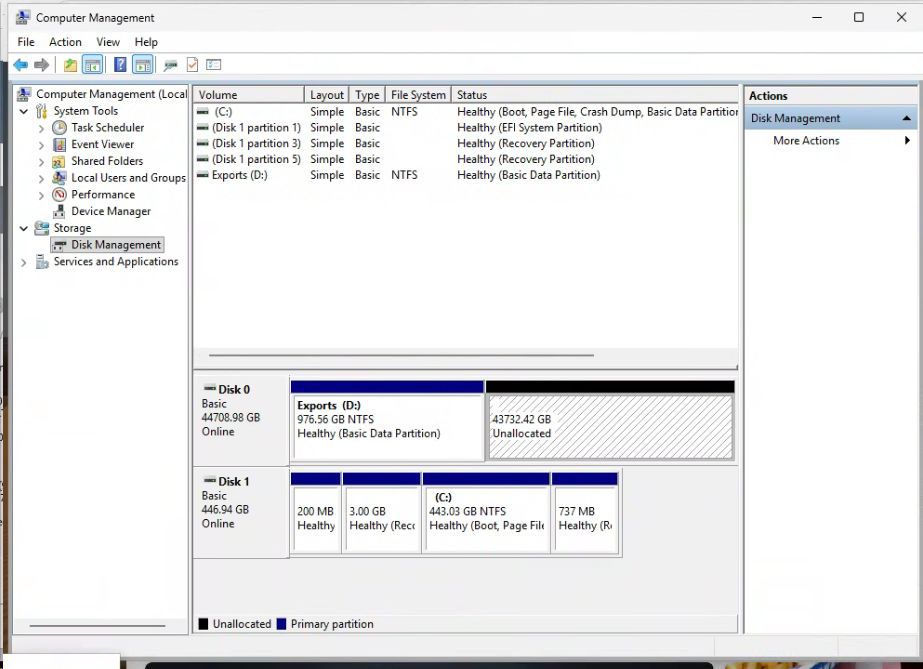Toggle Show/Hide Console Tree toolbar button
Screen dimensions: 923x669
point(92,65)
